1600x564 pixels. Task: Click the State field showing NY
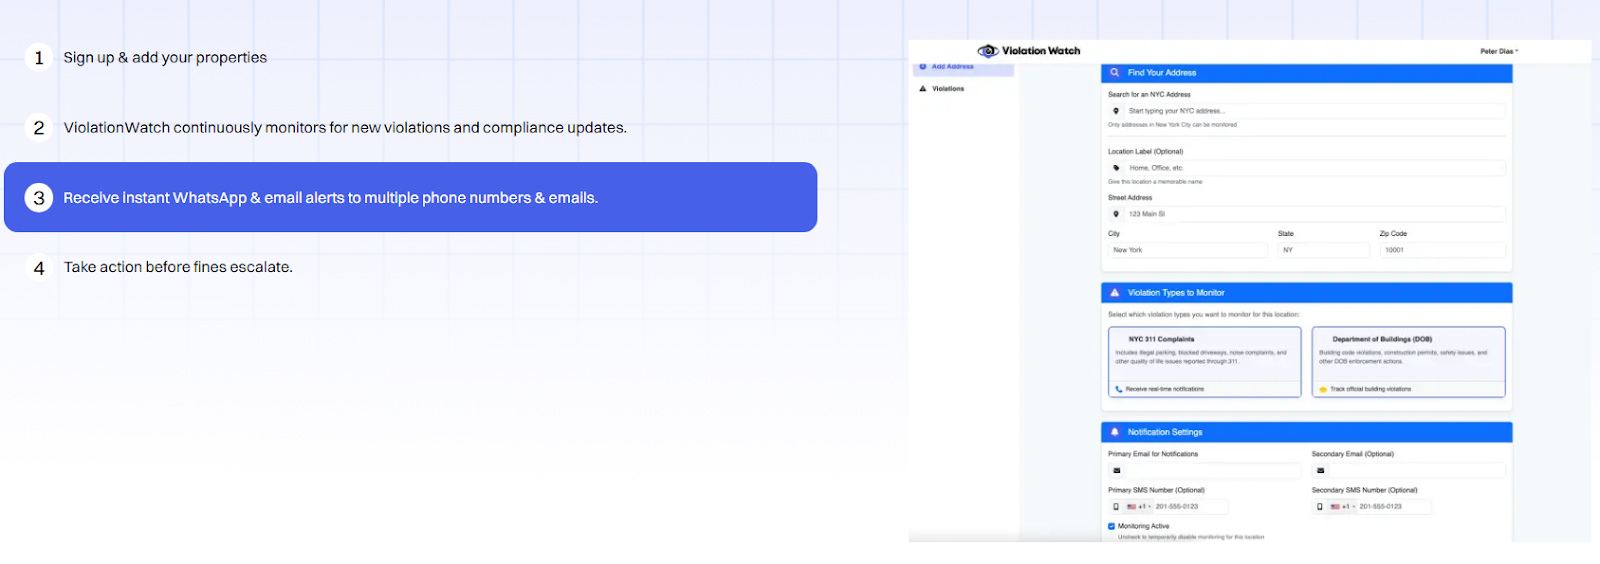pyautogui.click(x=1323, y=250)
